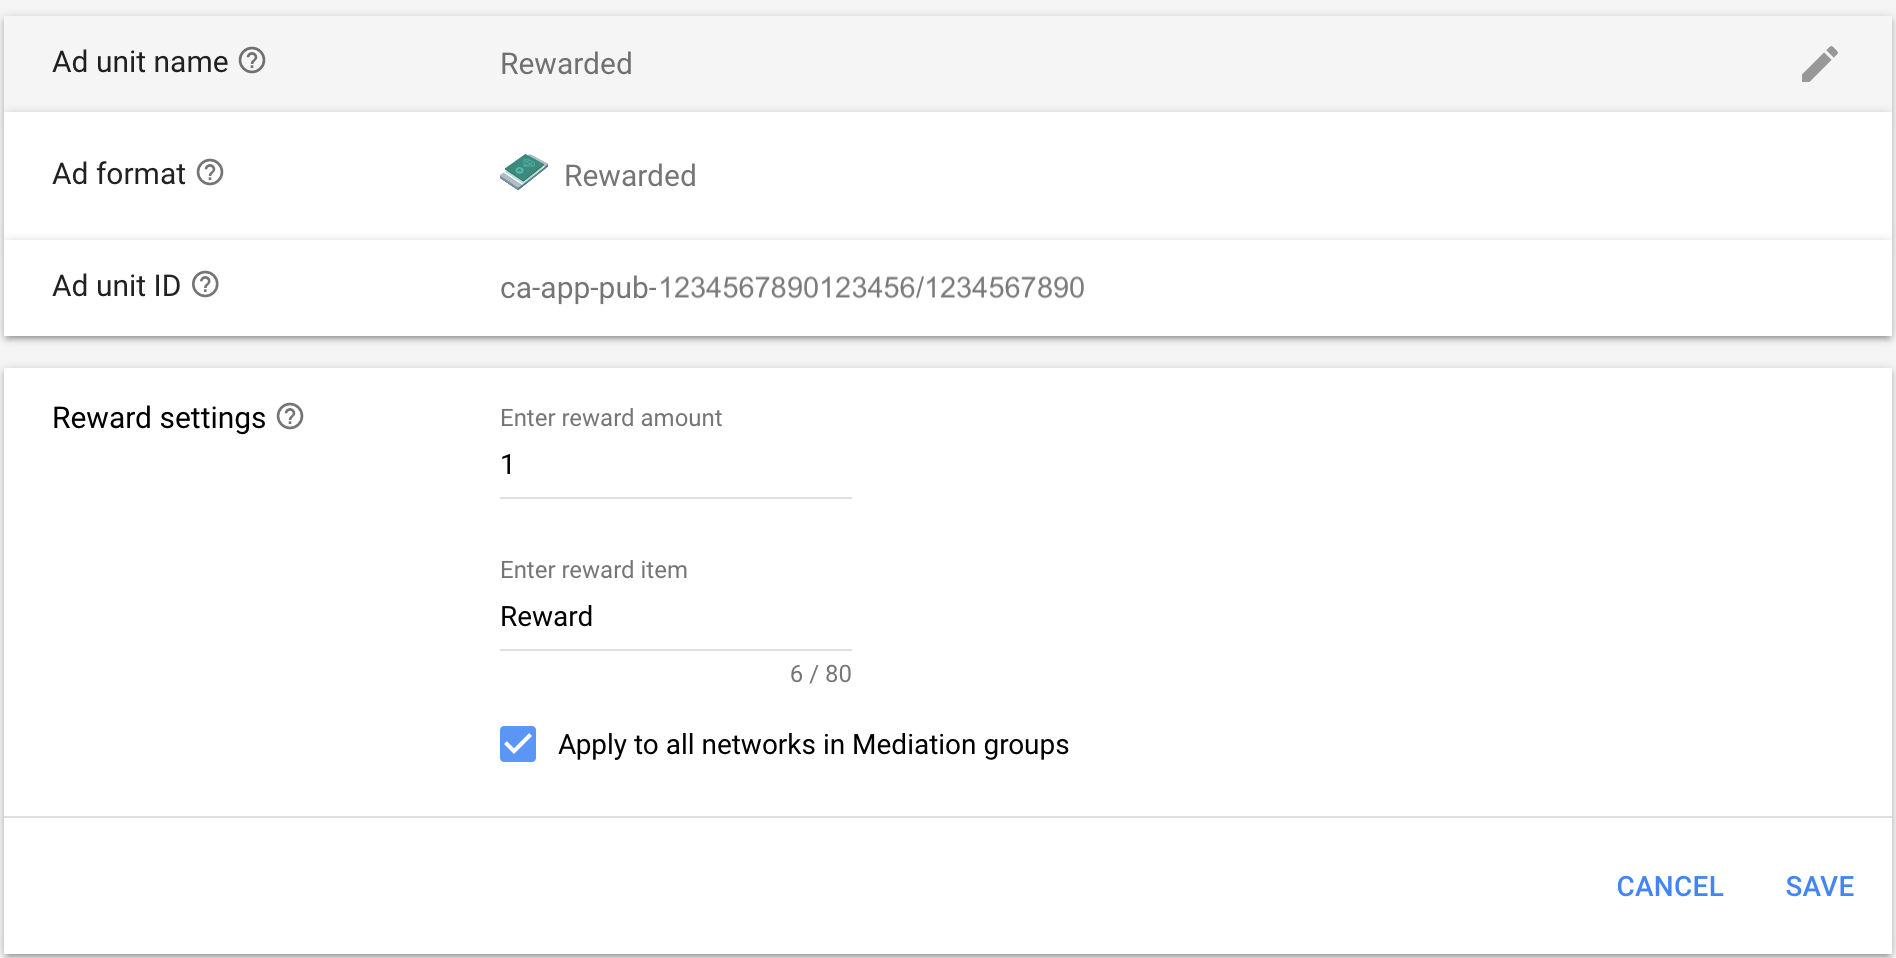Screen dimensions: 1896x958
Task: Click the Reward settings heading
Action: 159,418
